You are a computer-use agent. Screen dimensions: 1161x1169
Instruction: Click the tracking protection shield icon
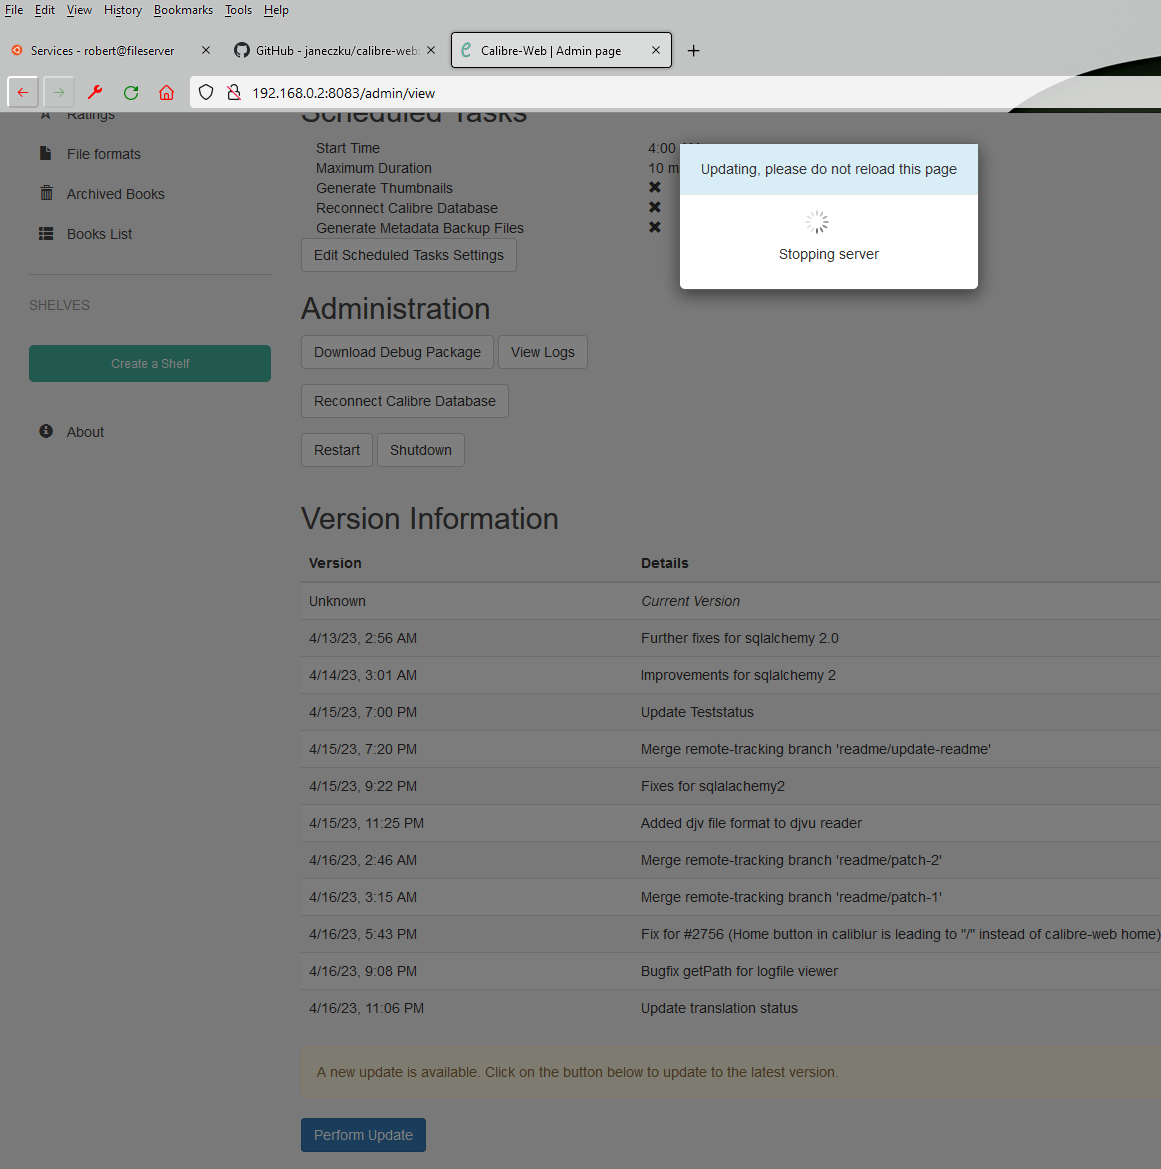point(205,92)
